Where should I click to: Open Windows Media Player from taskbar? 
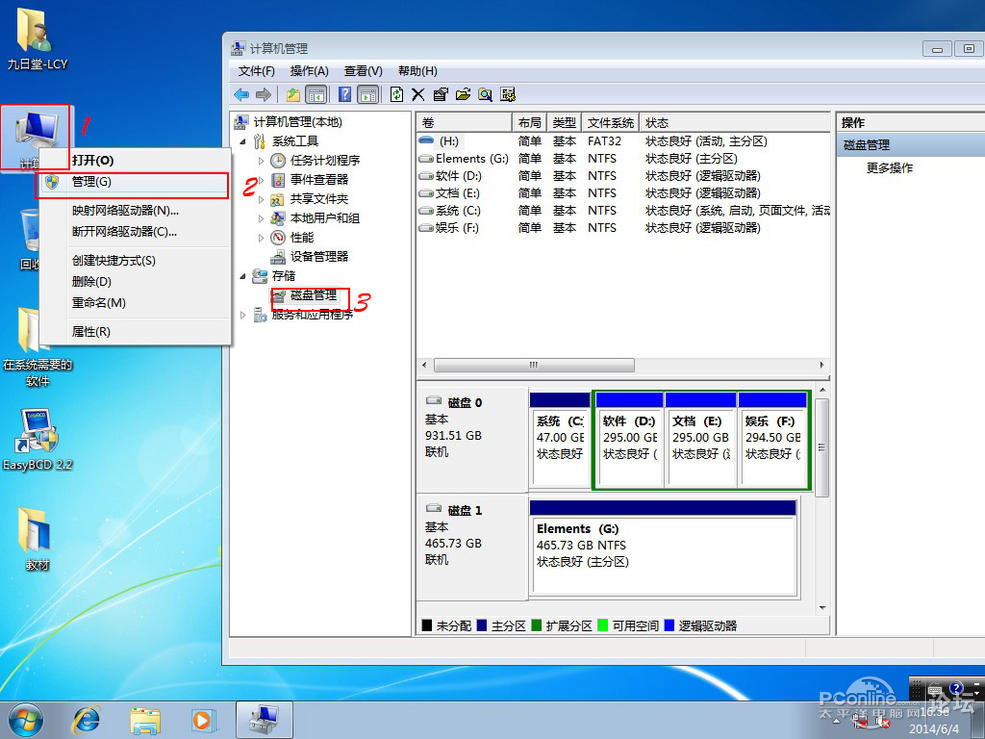coord(203,720)
